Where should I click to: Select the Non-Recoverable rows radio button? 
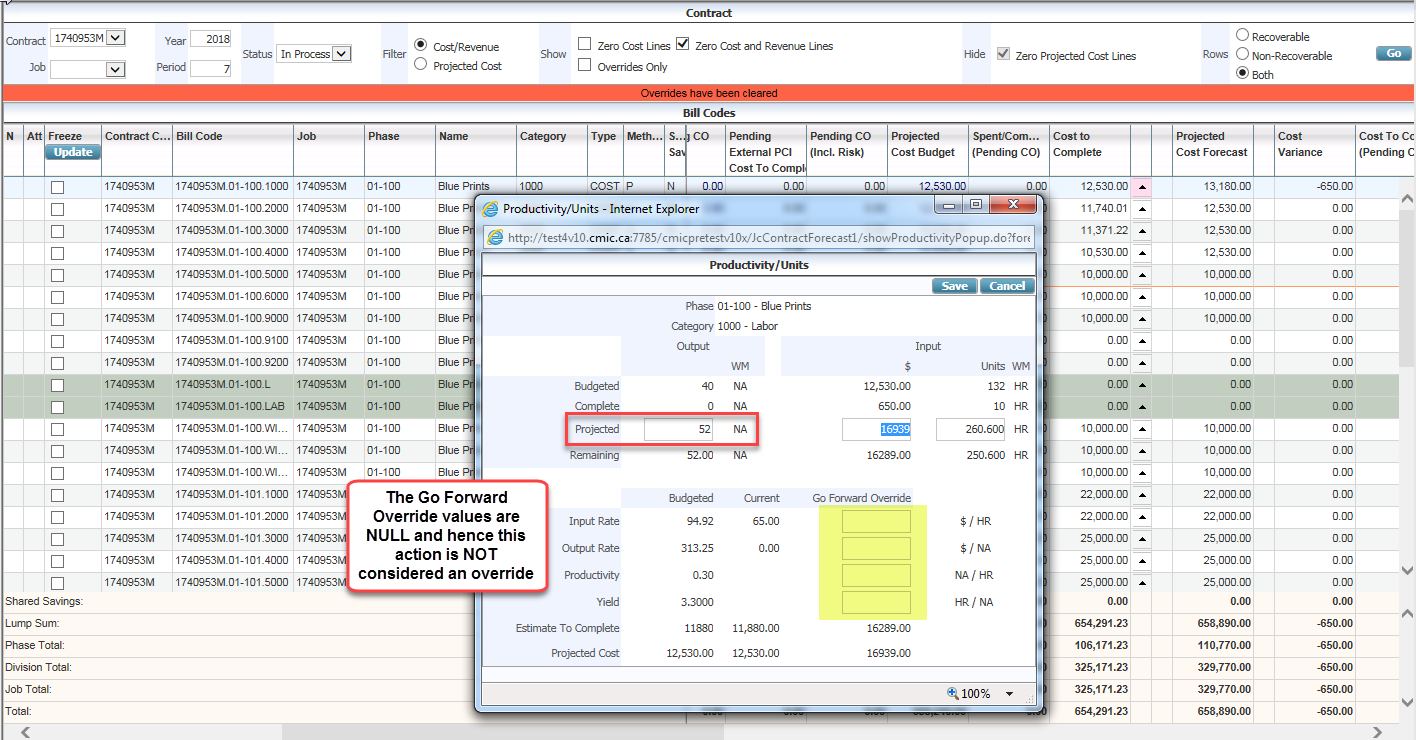coord(1242,54)
